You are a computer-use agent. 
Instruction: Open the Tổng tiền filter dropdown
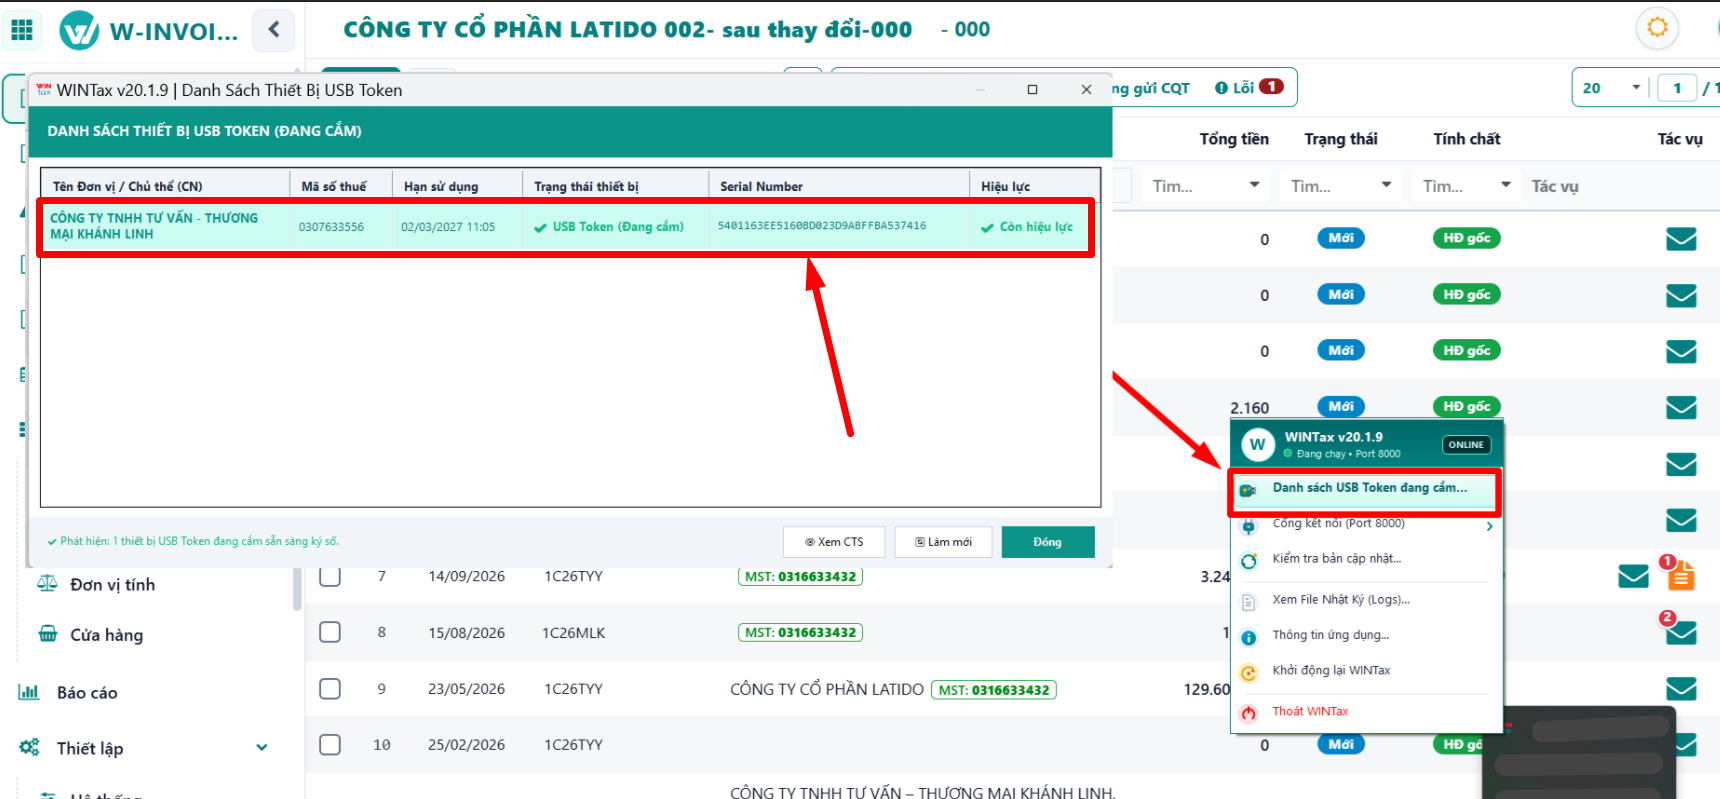pos(1204,186)
